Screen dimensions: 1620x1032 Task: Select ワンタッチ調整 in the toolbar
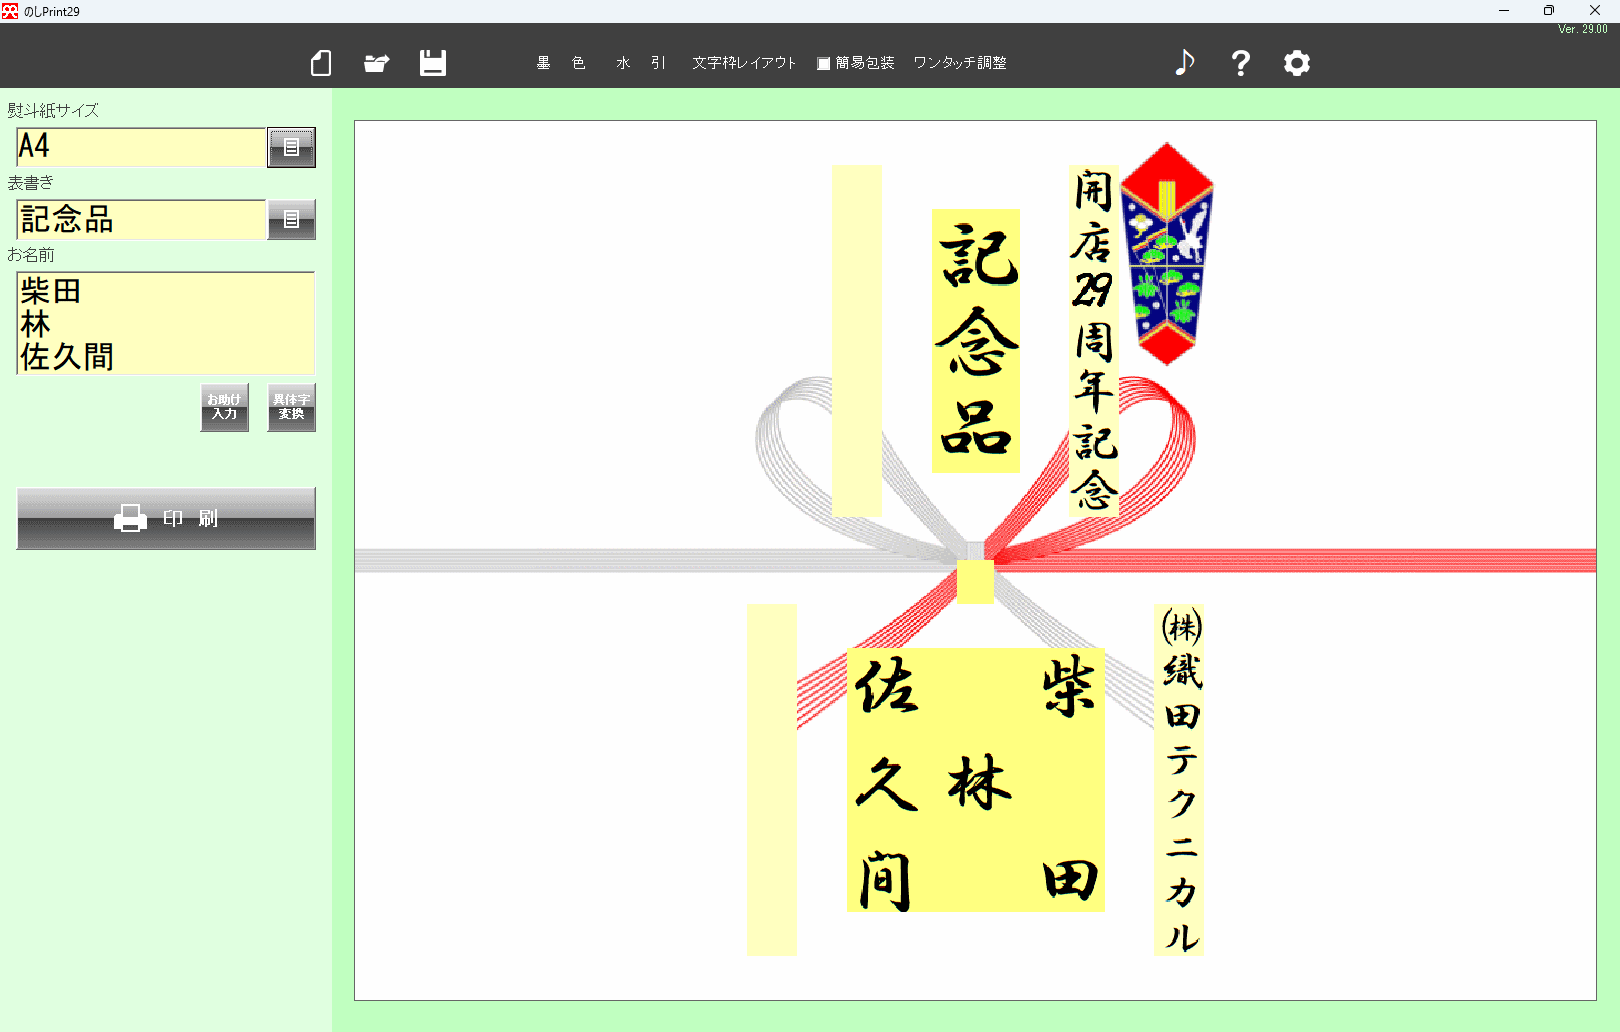tap(959, 63)
